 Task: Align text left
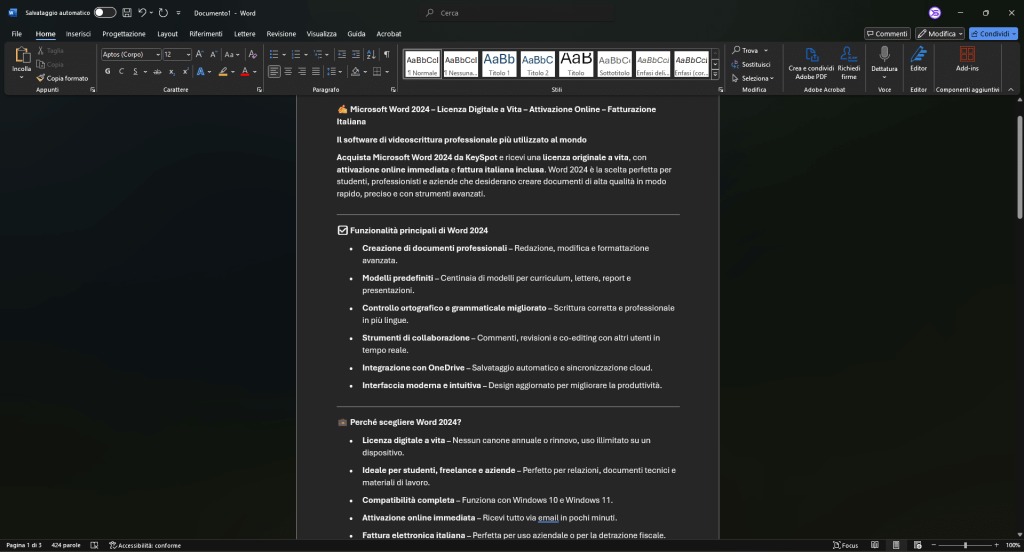[274, 71]
